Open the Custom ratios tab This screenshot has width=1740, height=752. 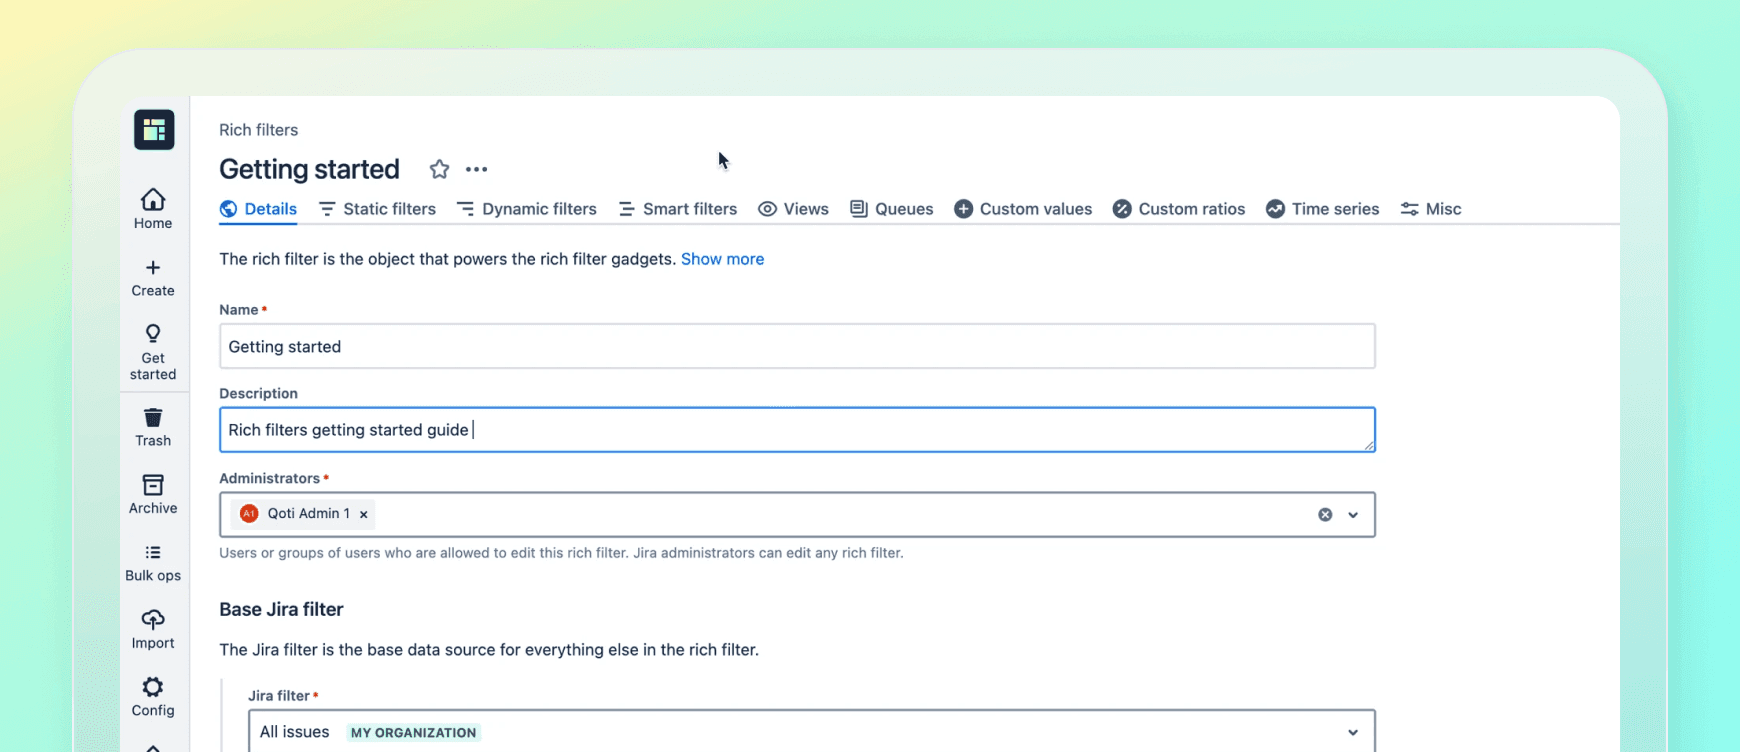point(1179,209)
